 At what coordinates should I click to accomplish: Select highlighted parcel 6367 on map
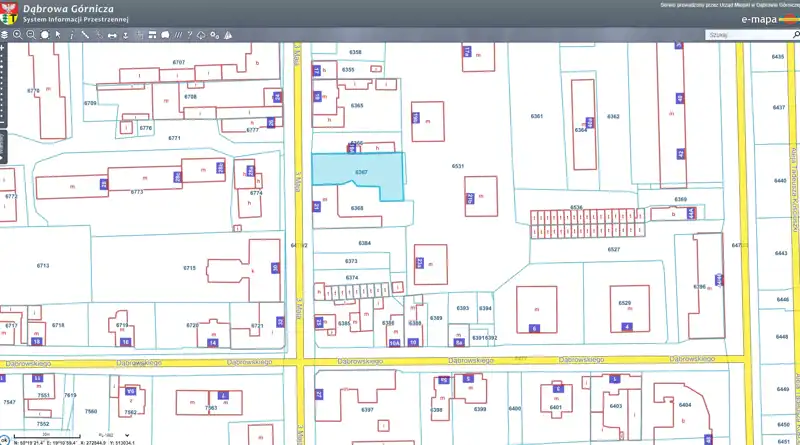(x=360, y=172)
